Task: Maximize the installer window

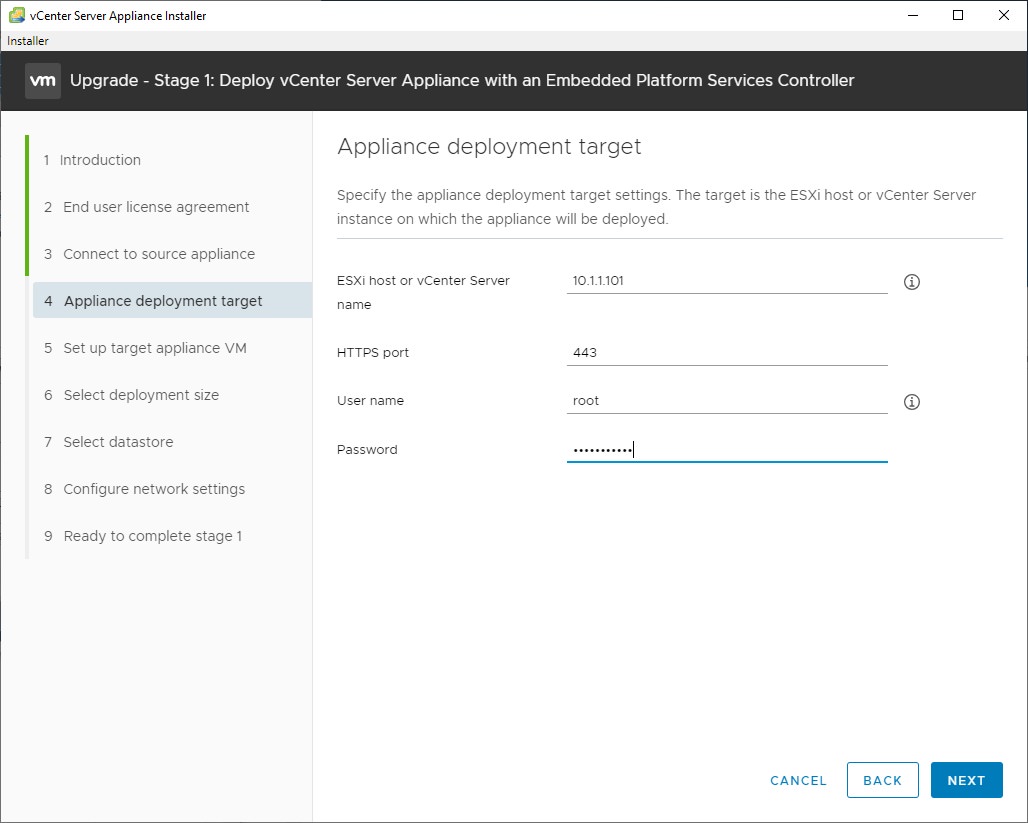Action: tap(958, 15)
